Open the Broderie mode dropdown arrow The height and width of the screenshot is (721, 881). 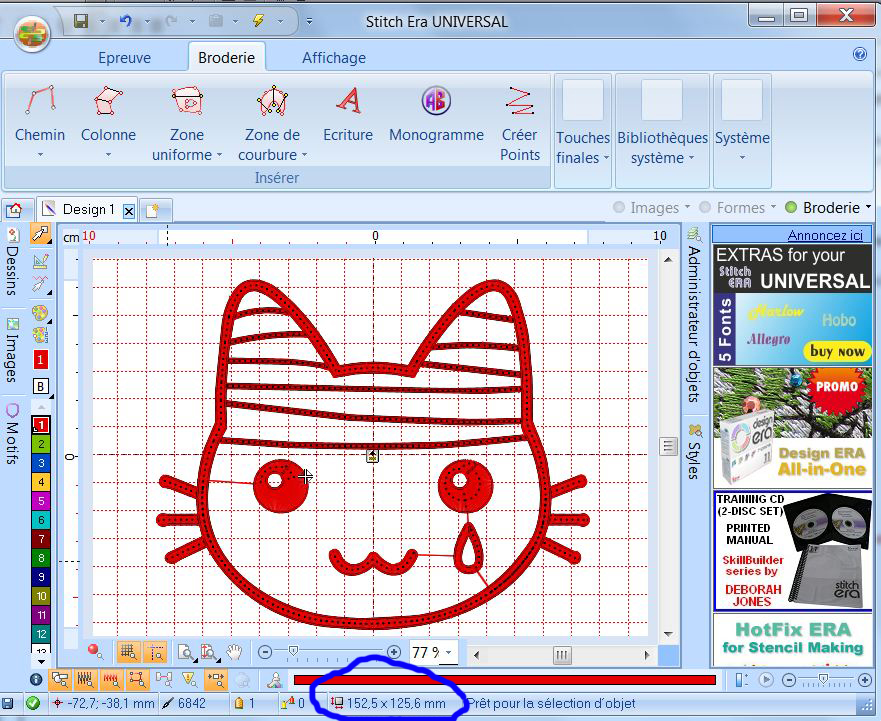tap(868, 207)
